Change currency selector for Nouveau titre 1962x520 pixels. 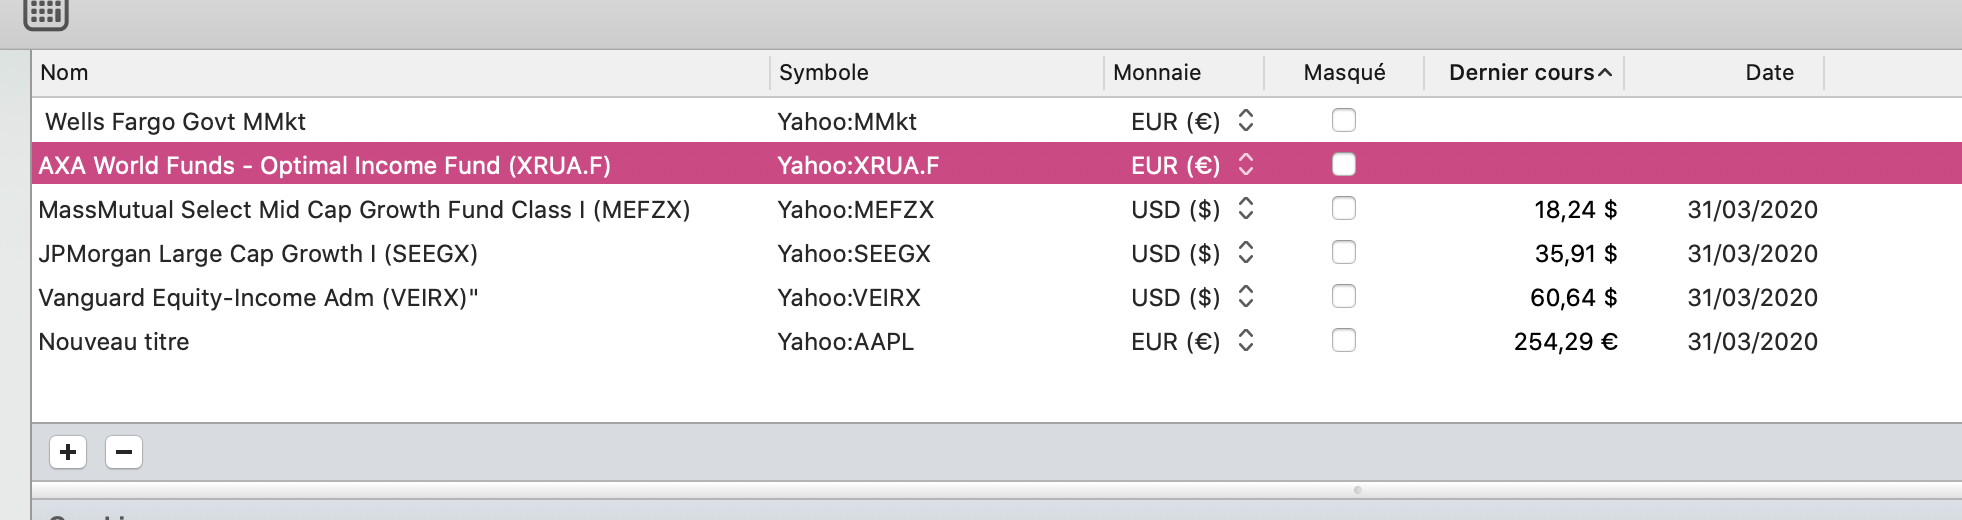coord(1246,340)
